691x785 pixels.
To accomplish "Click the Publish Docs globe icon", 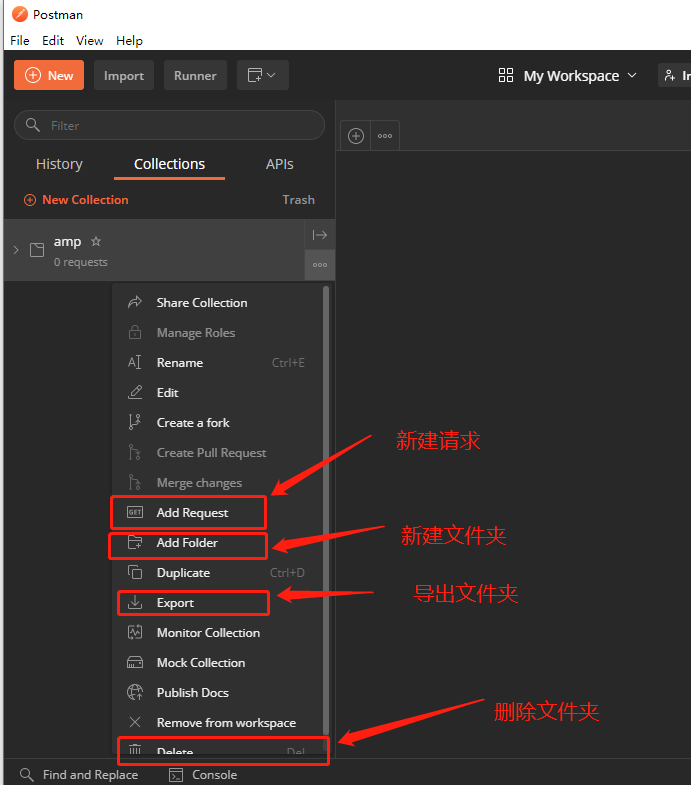I will [x=135, y=692].
